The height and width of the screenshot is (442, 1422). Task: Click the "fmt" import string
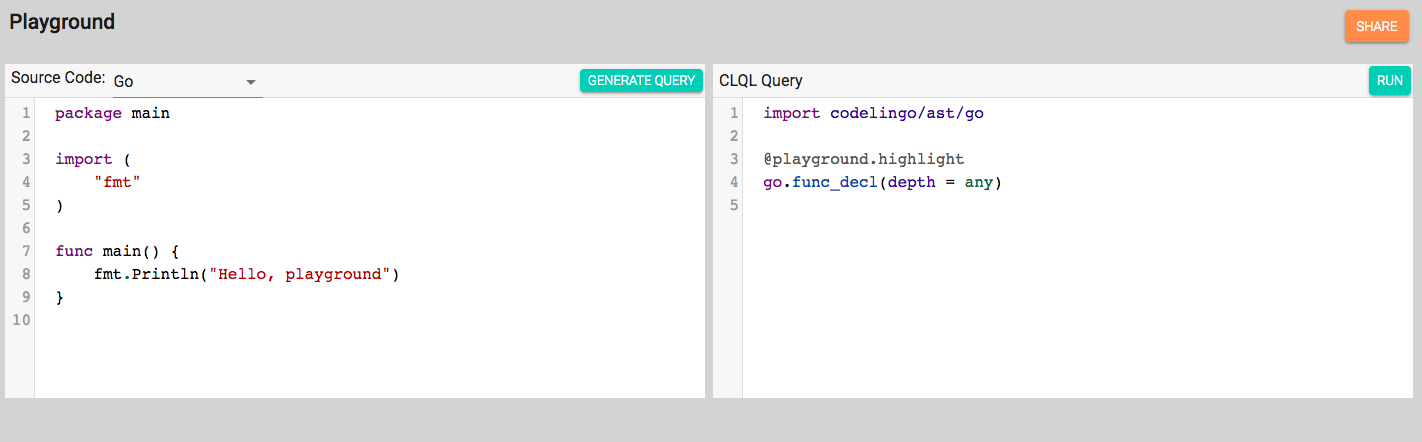click(x=117, y=183)
